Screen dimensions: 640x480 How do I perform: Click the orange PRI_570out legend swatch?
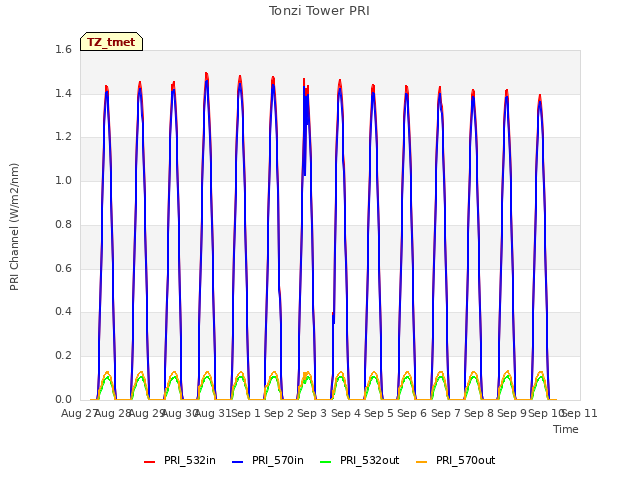[x=422, y=462]
